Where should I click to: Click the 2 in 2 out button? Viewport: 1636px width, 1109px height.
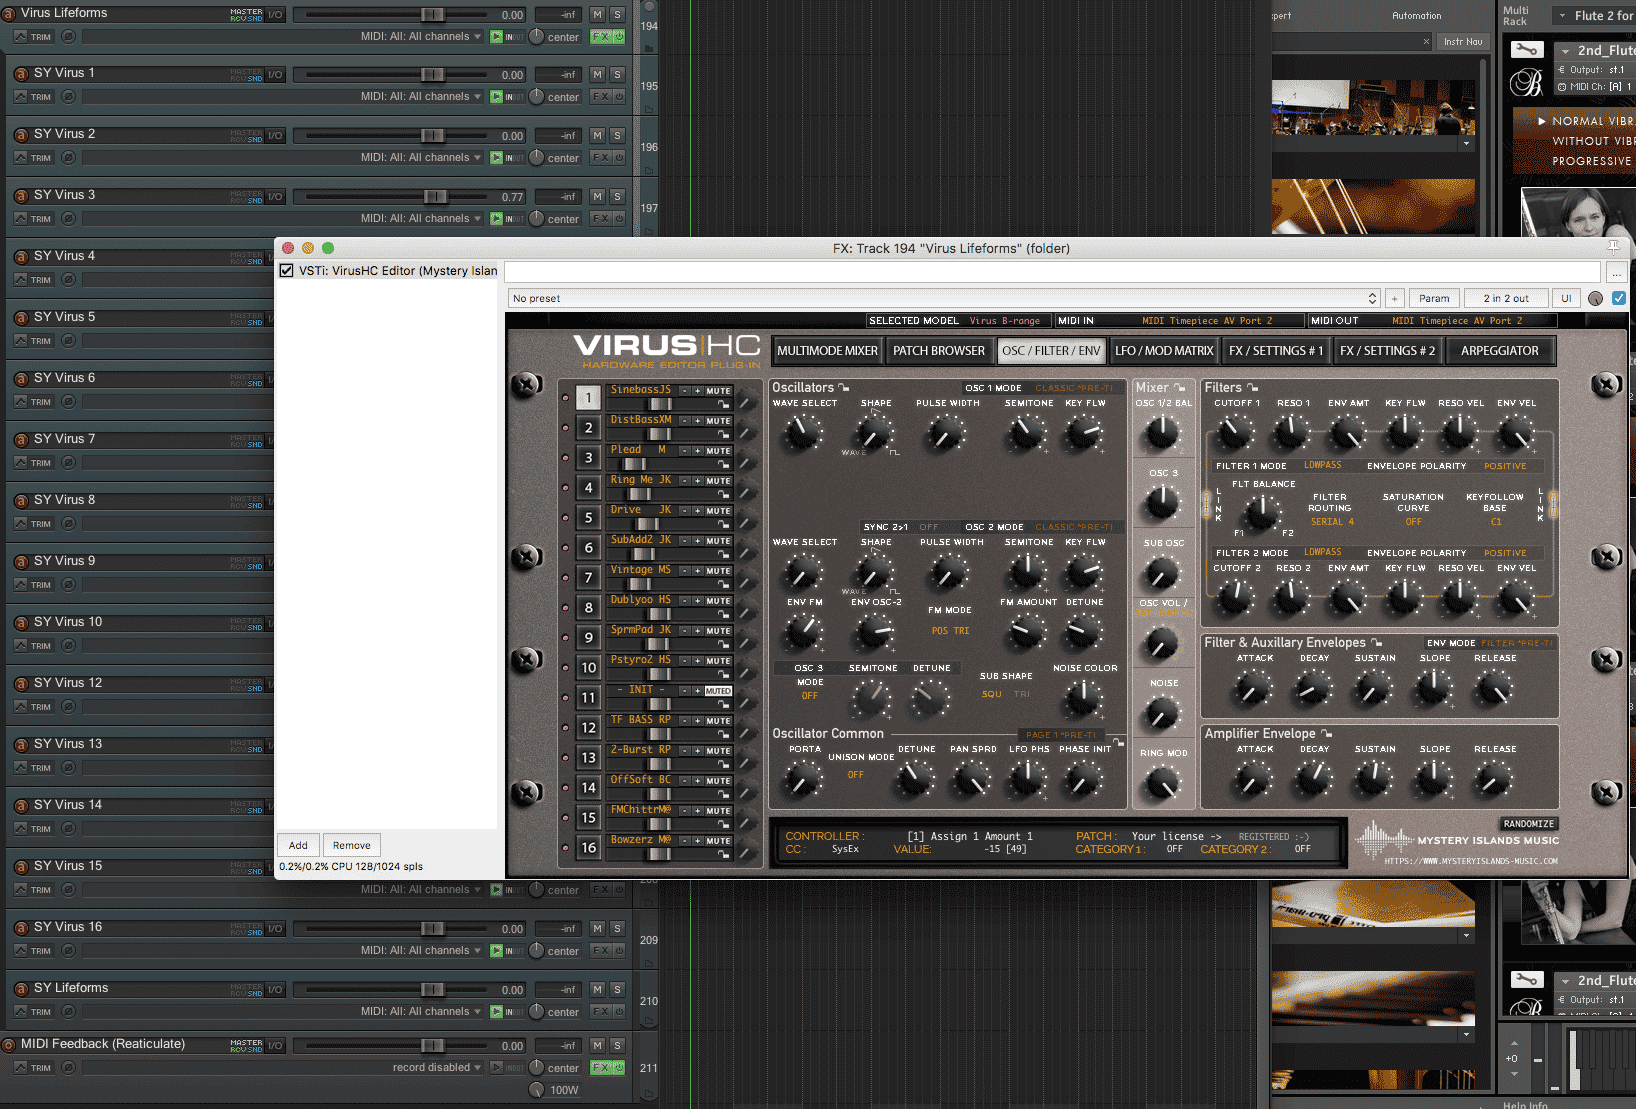pyautogui.click(x=1506, y=298)
